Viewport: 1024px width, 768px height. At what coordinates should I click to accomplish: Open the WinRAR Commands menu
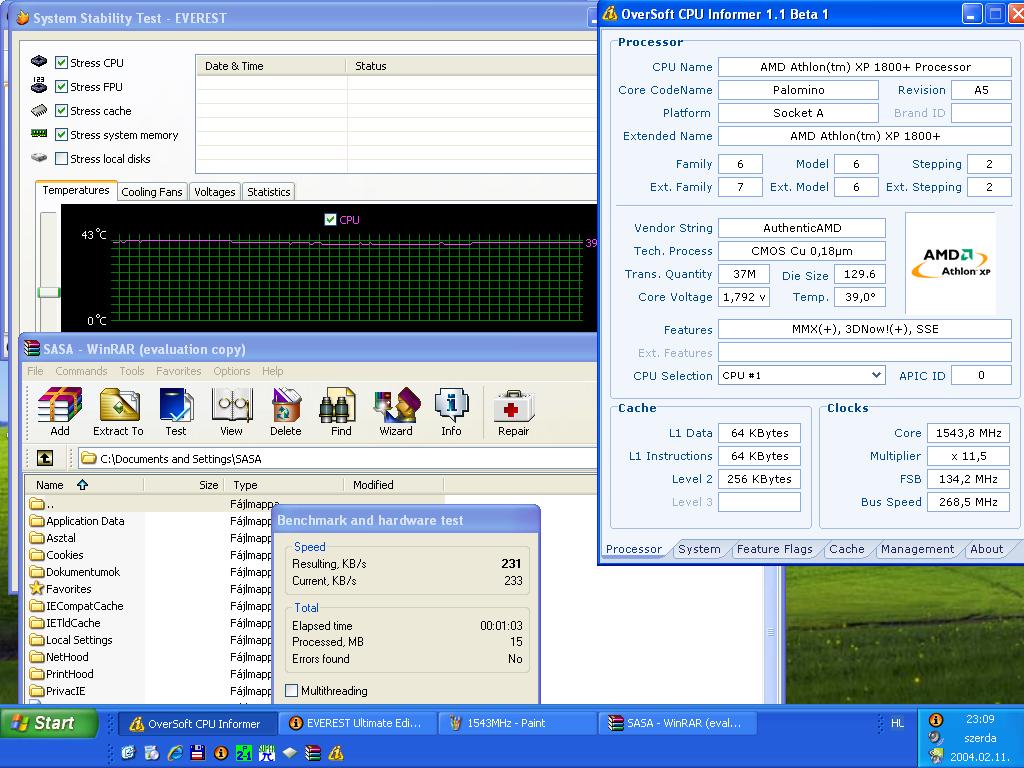tap(81, 371)
